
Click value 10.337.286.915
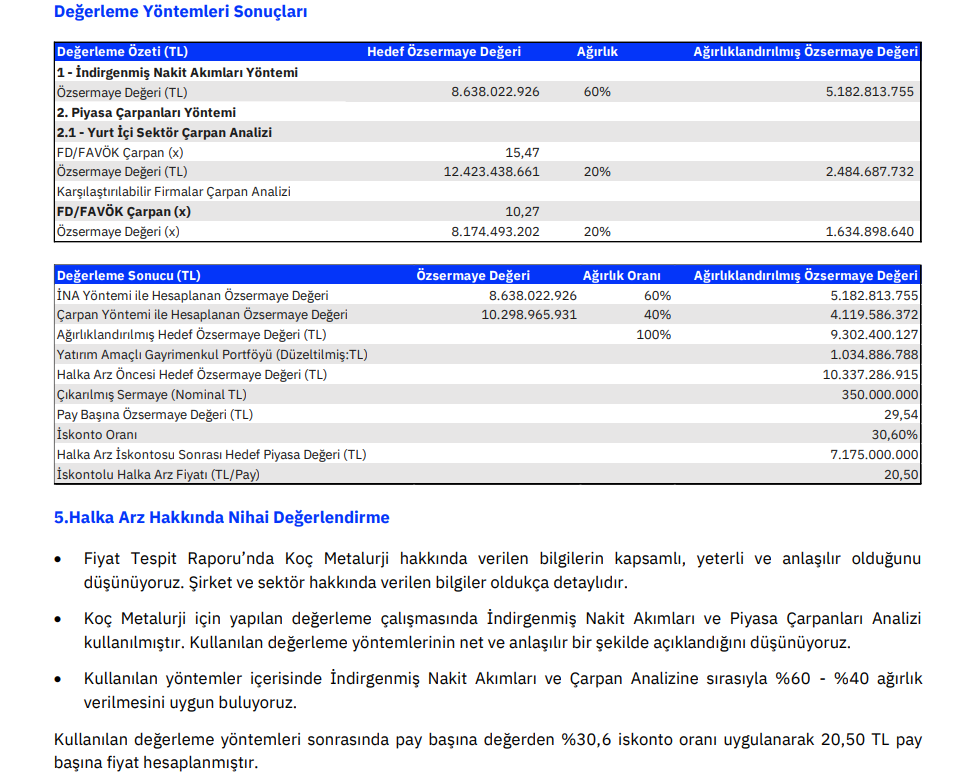point(870,374)
